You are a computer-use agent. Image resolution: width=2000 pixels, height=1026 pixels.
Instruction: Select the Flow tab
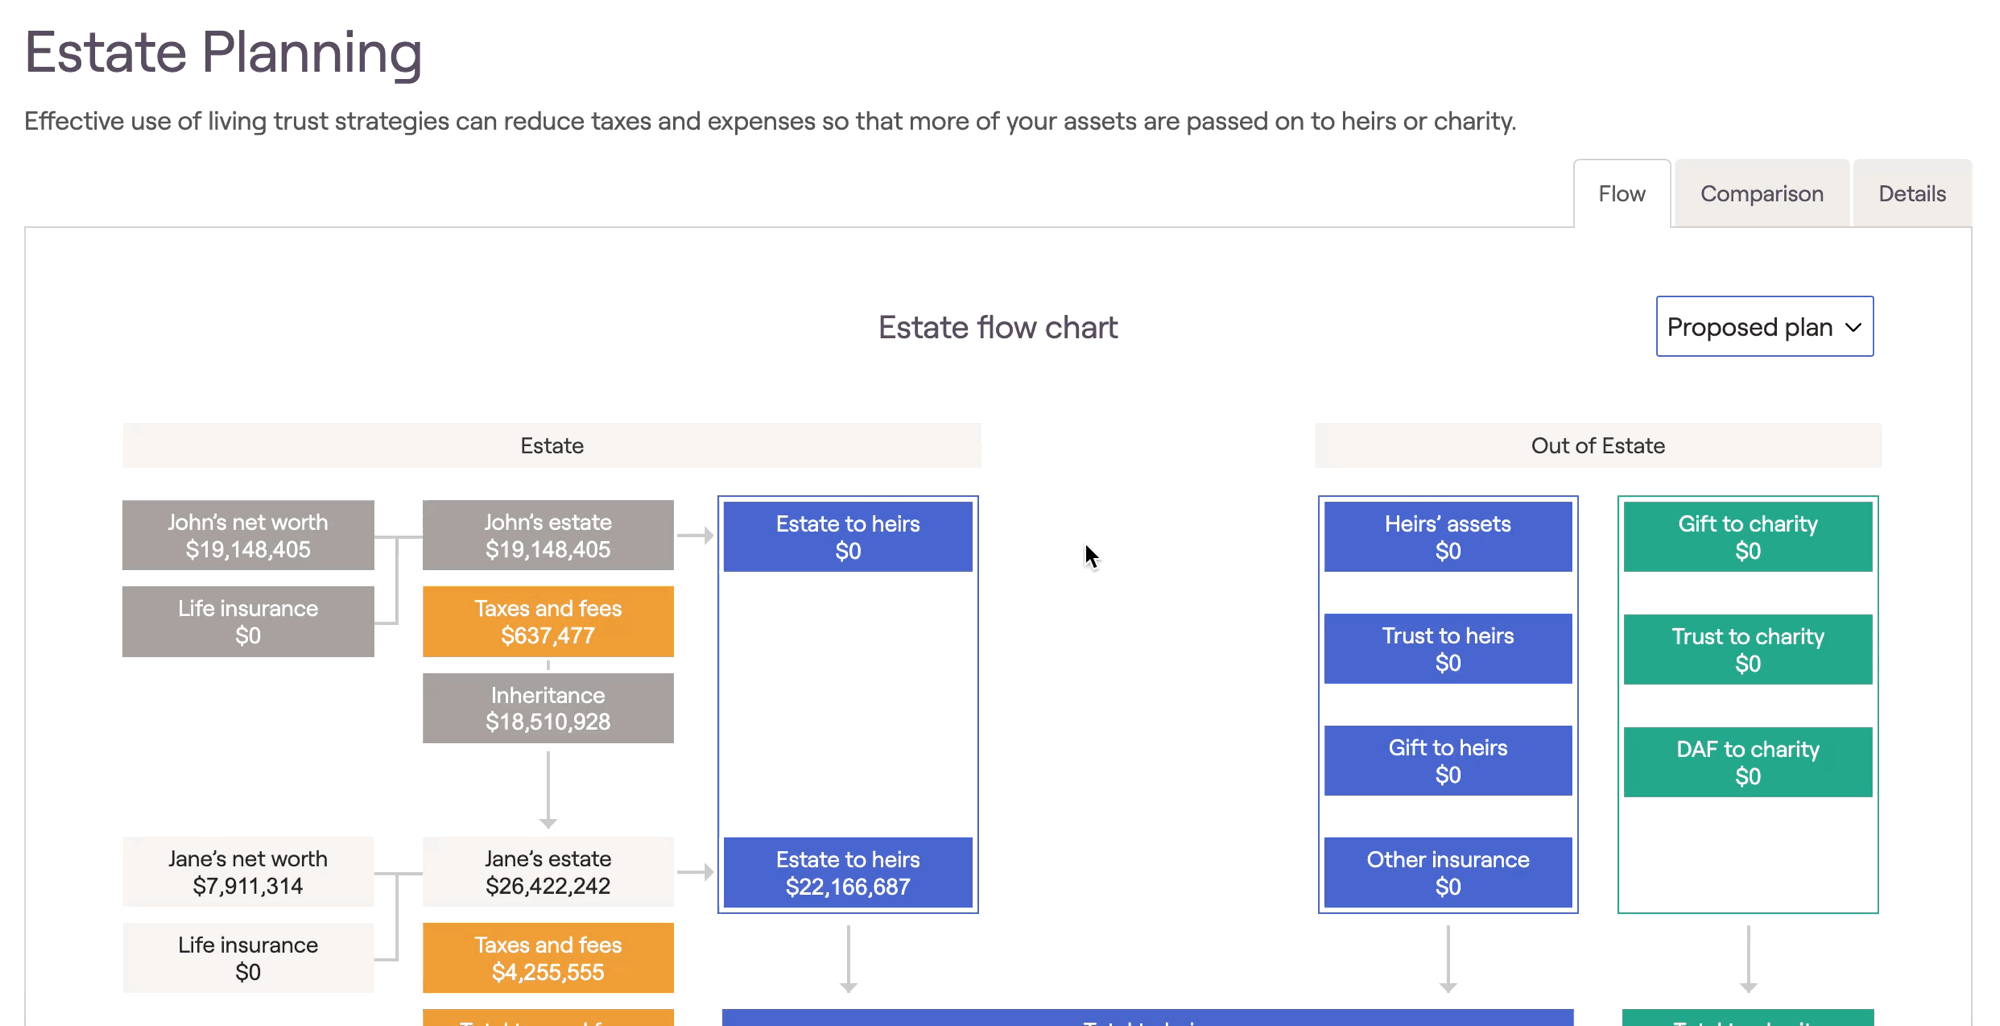[1621, 194]
